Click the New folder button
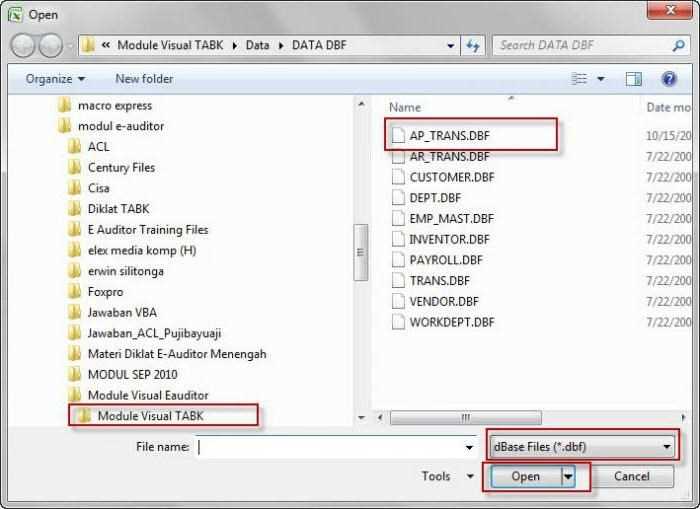This screenshot has width=700, height=509. point(144,79)
